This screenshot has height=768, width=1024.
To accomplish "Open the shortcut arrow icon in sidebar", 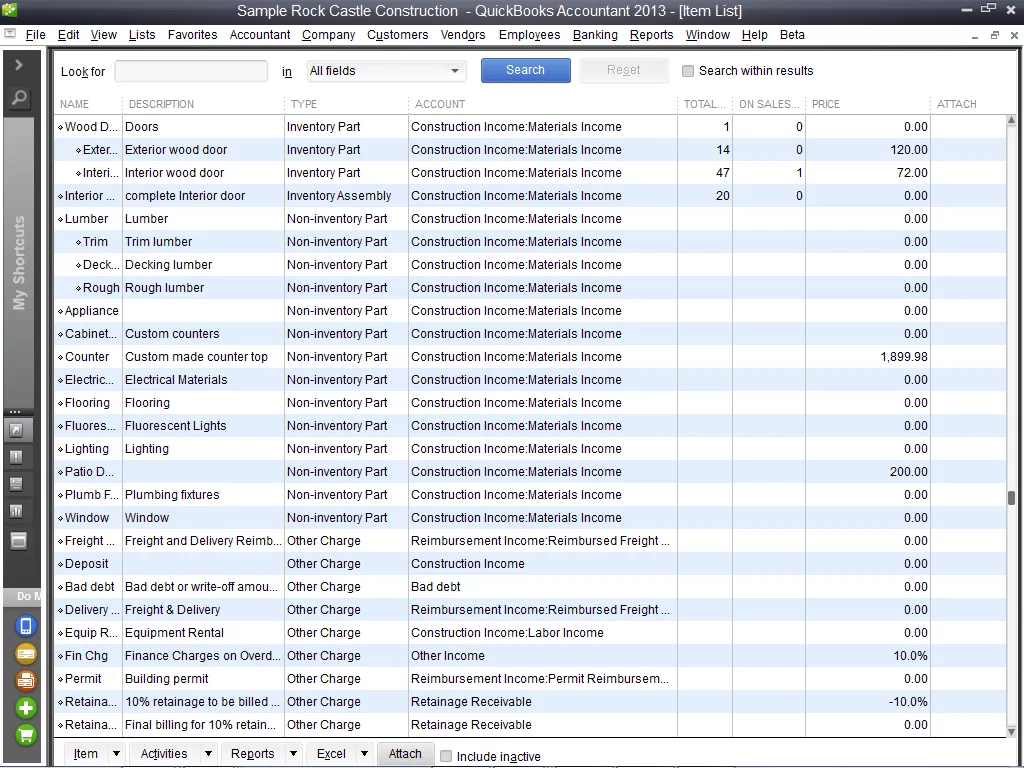I will point(18,431).
